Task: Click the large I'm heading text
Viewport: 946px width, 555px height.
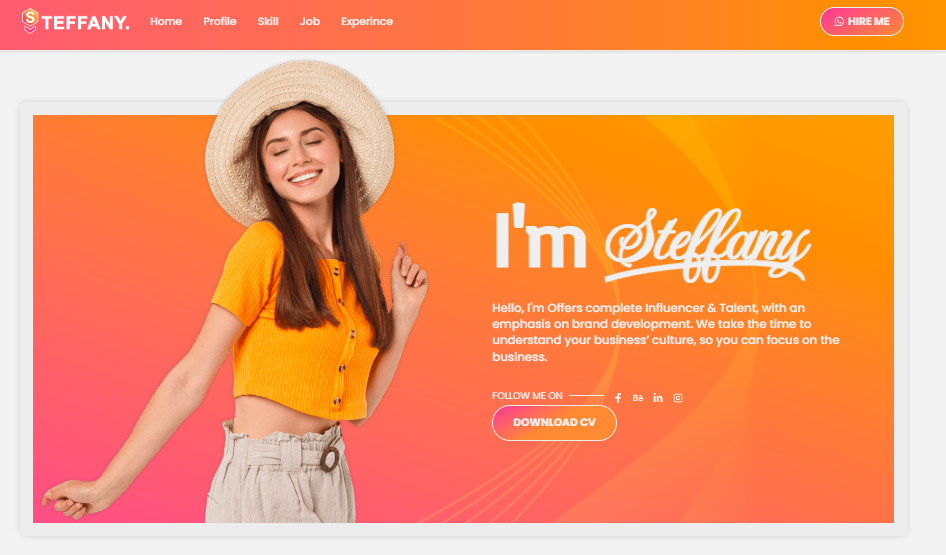Action: [x=540, y=236]
